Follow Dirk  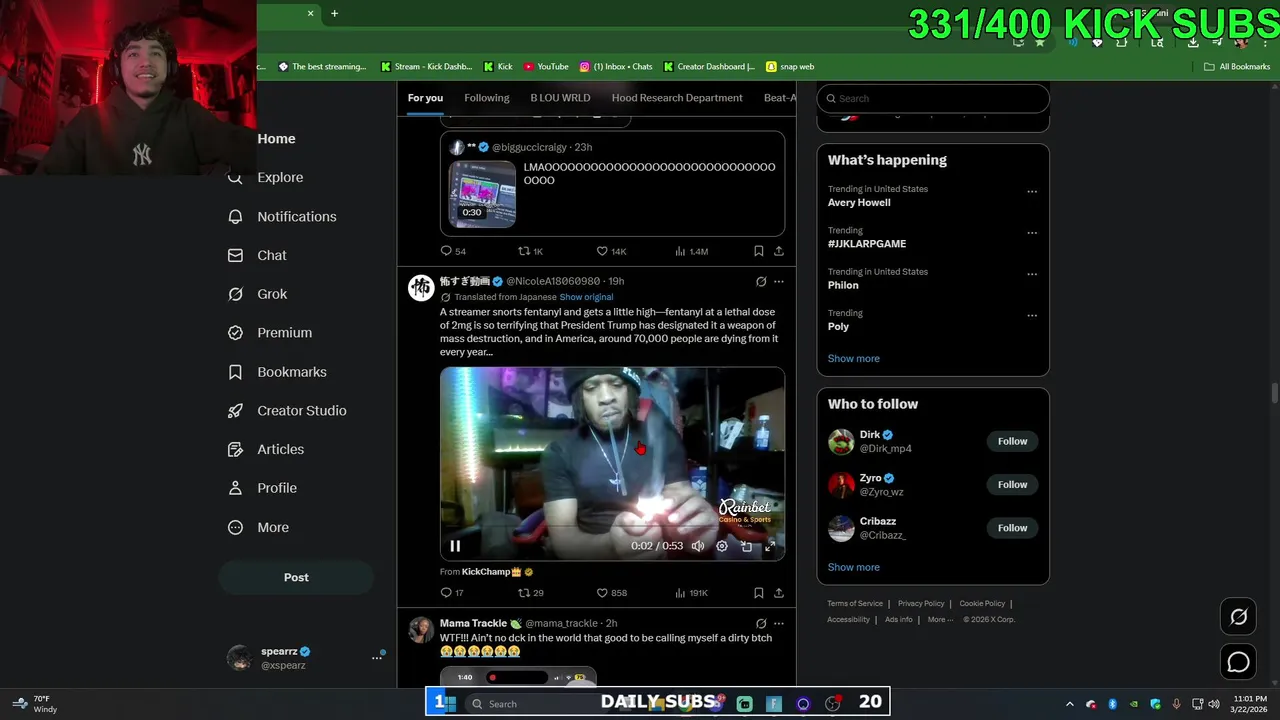point(1012,441)
